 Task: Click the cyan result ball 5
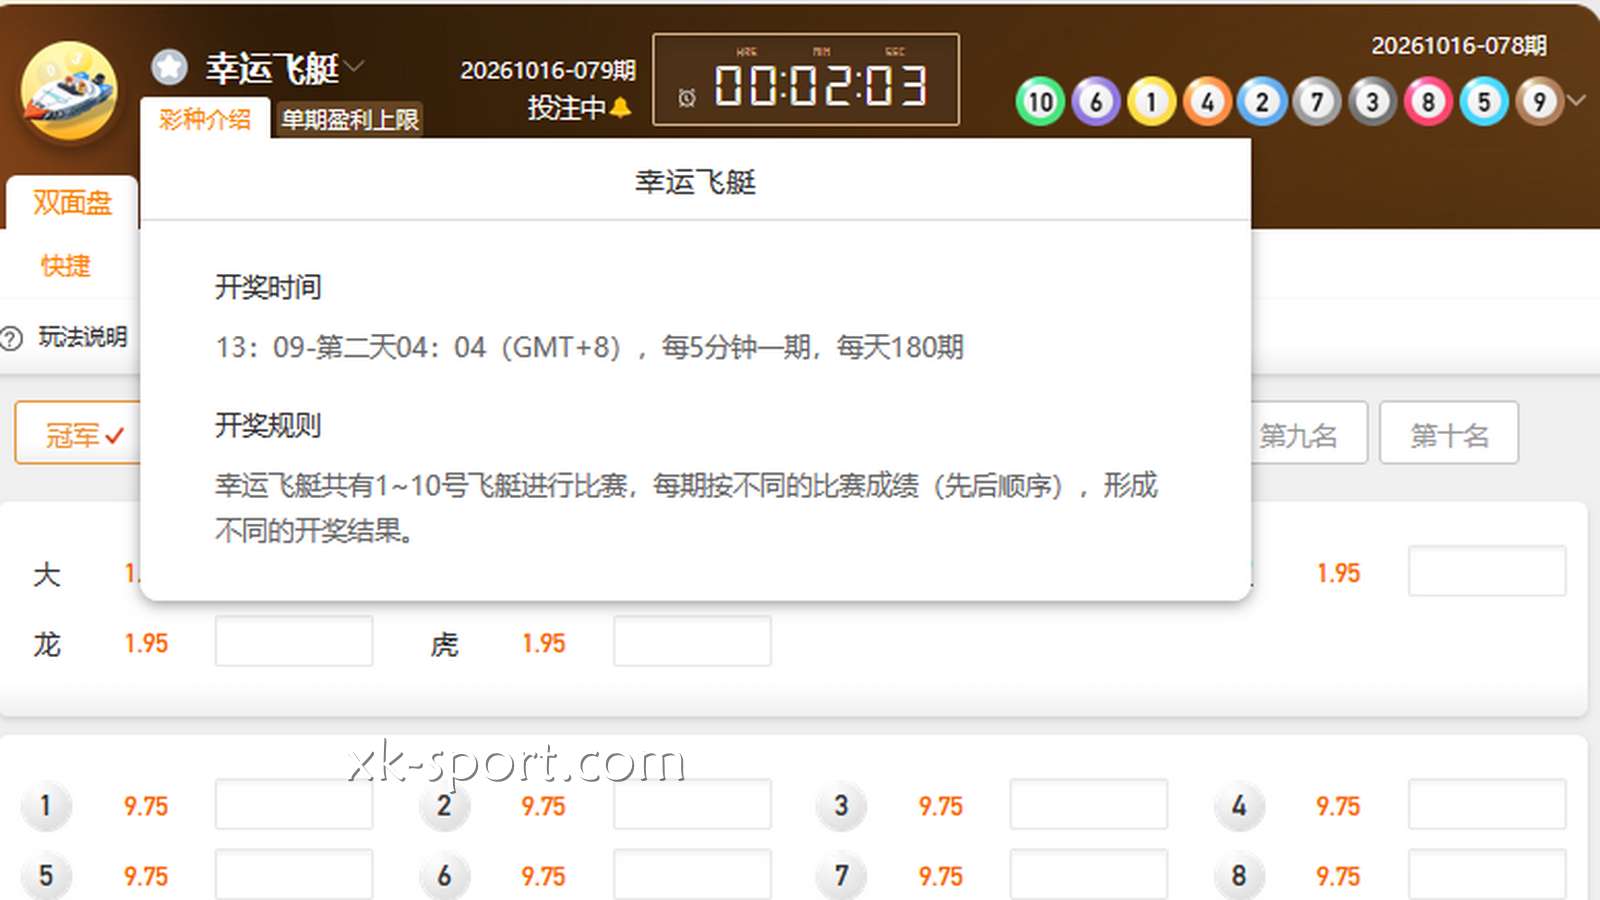point(1484,101)
